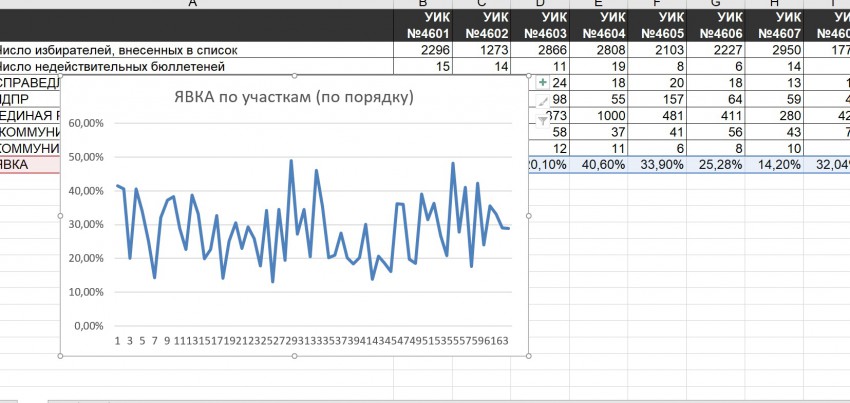The height and width of the screenshot is (403, 850).
Task: Select cell containing 1000
Action: 598,115
